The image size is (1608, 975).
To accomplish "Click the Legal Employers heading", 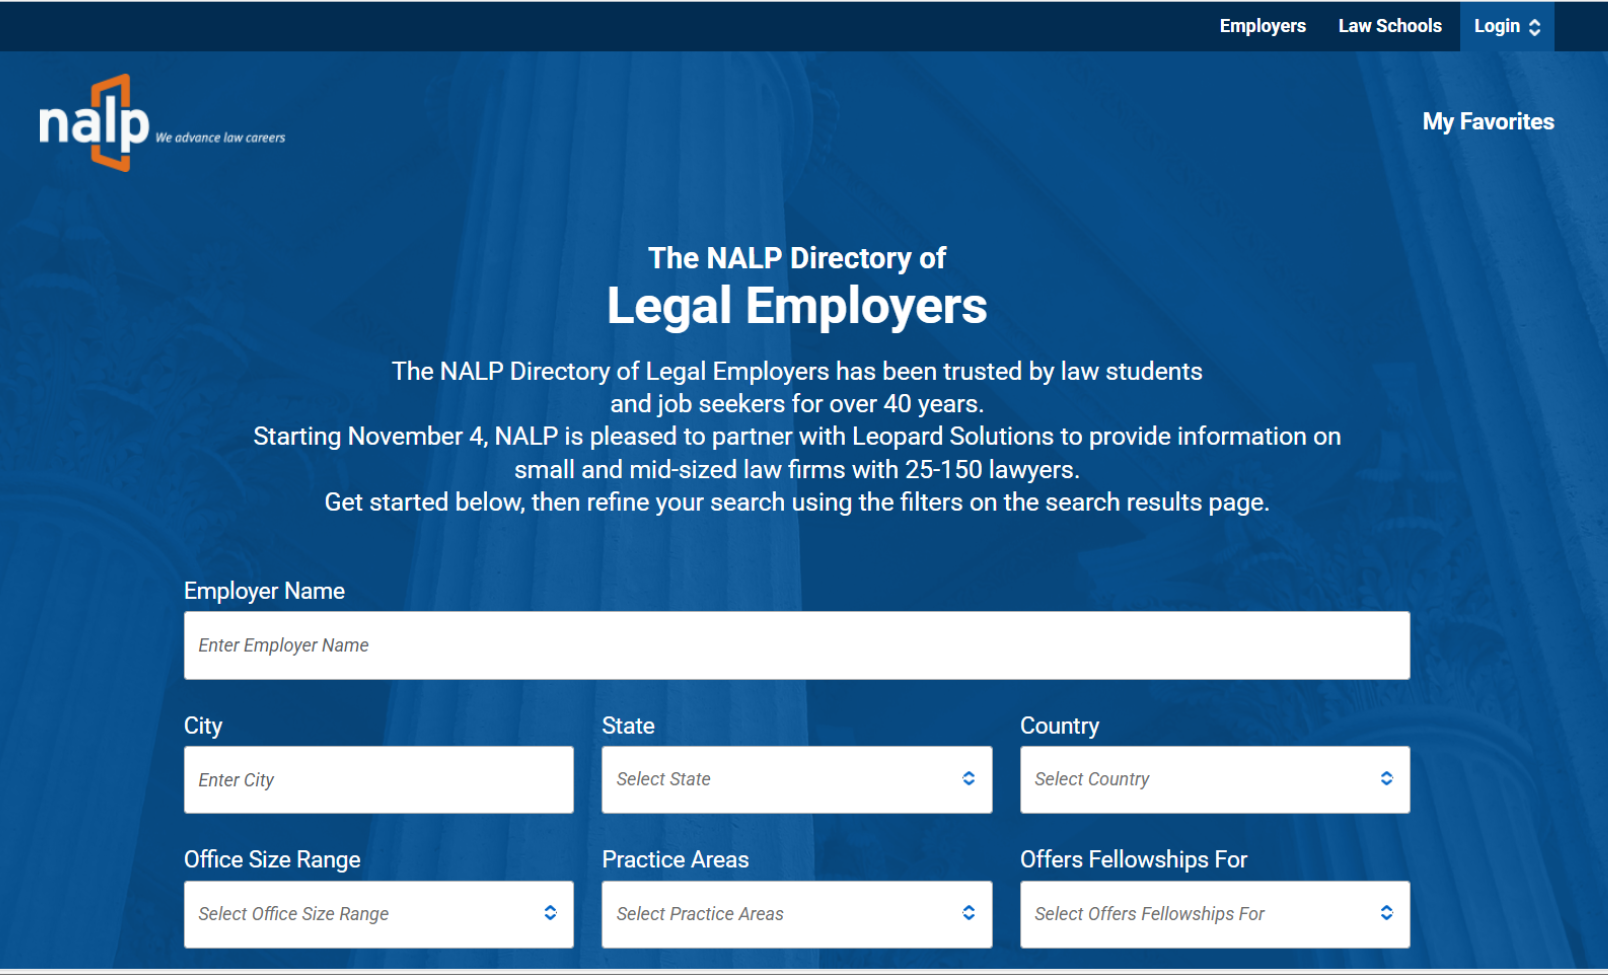I will pos(796,306).
